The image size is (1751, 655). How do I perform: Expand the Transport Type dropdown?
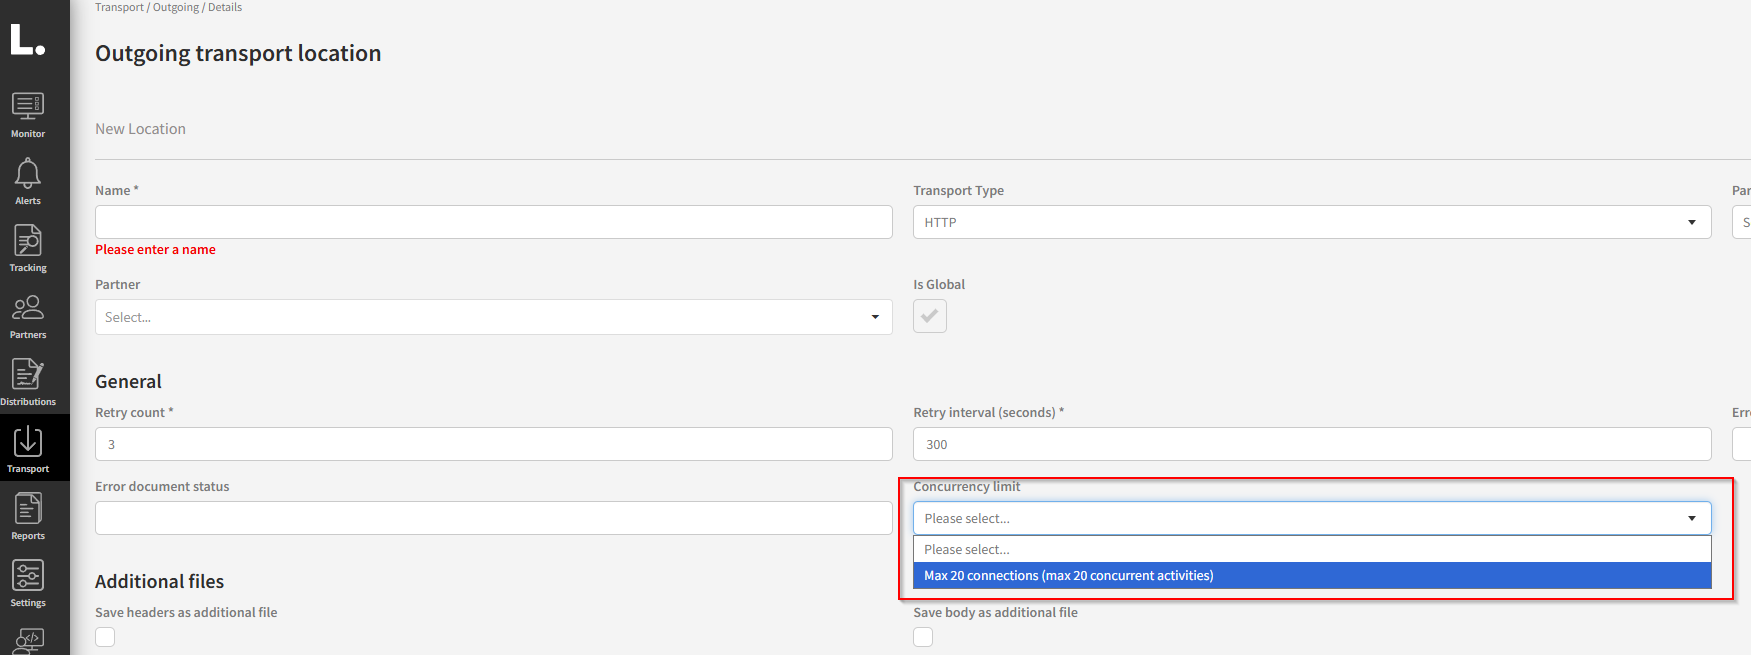1311,222
